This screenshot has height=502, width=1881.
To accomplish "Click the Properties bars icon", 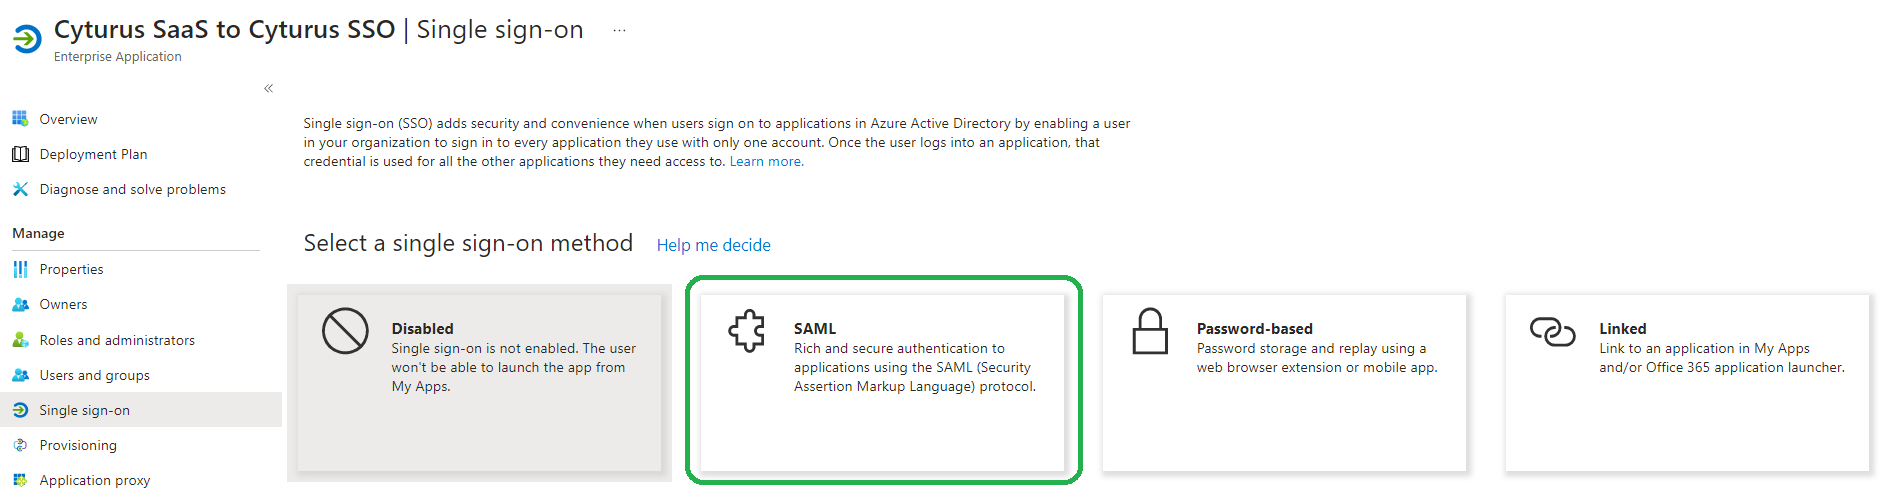I will [x=20, y=269].
